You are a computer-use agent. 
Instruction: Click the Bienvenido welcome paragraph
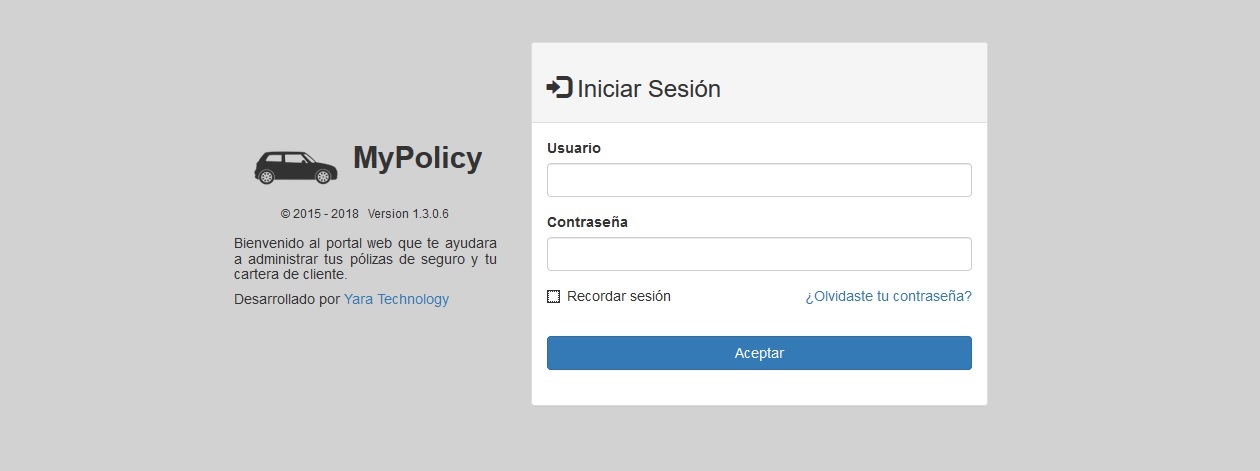click(365, 259)
